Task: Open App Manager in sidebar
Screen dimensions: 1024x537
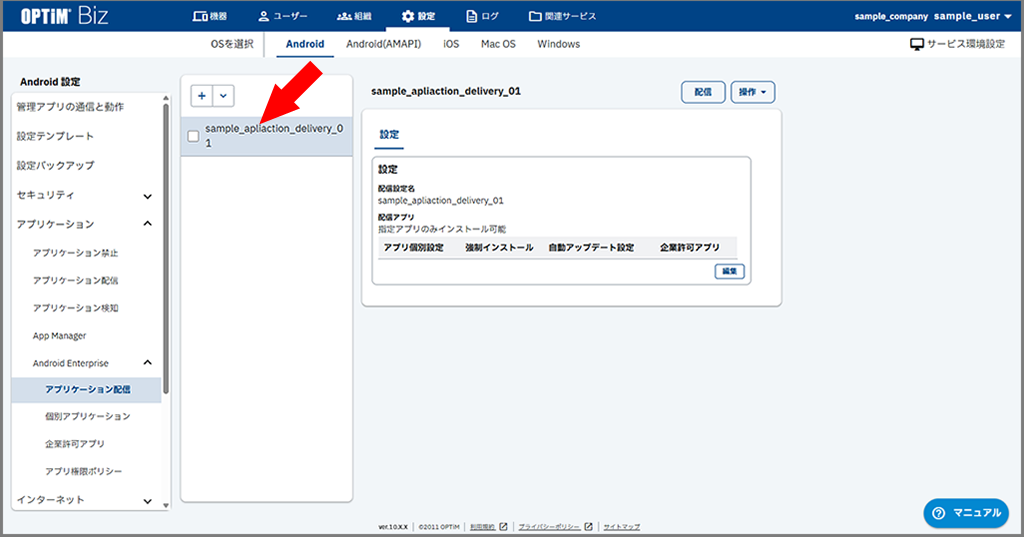Action: coord(59,336)
